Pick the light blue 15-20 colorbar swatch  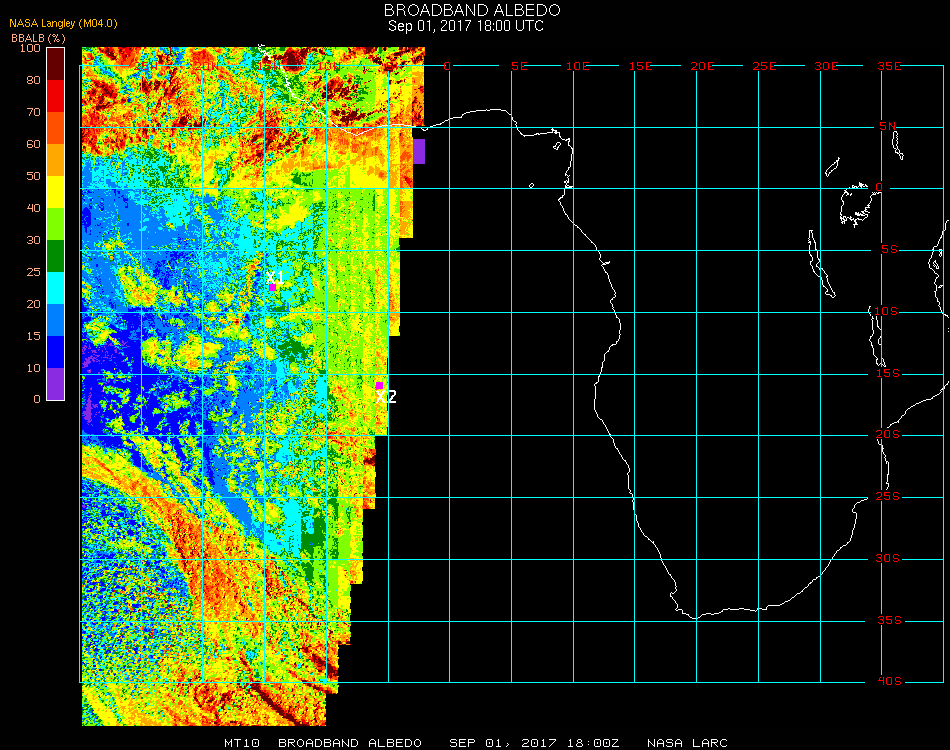point(56,320)
